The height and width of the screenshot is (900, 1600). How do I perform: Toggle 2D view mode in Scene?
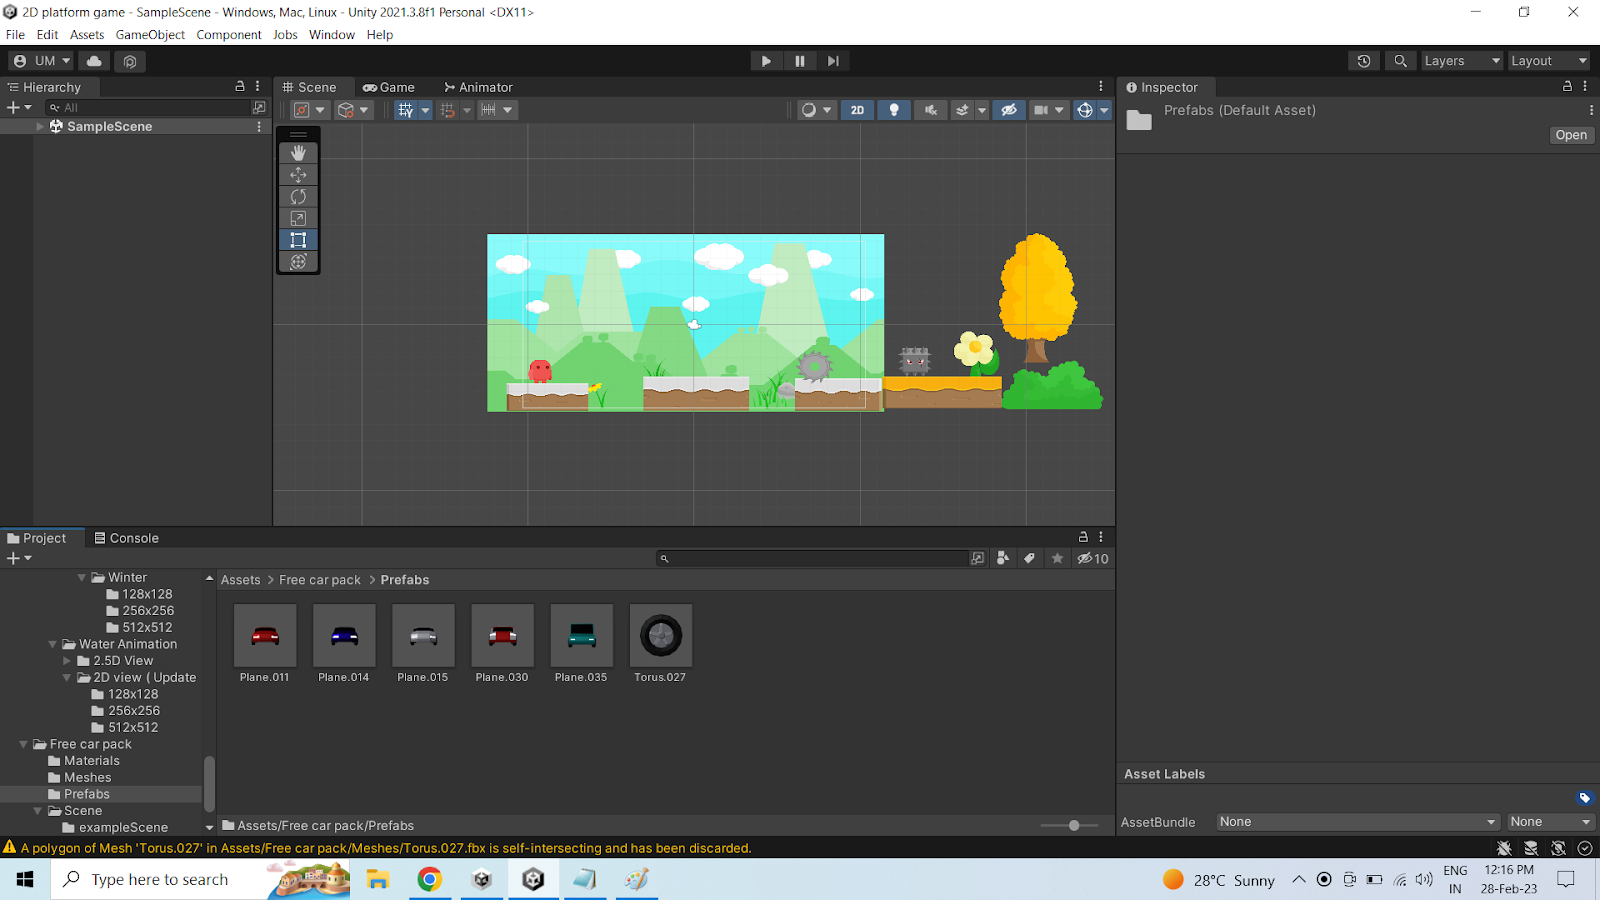click(857, 110)
